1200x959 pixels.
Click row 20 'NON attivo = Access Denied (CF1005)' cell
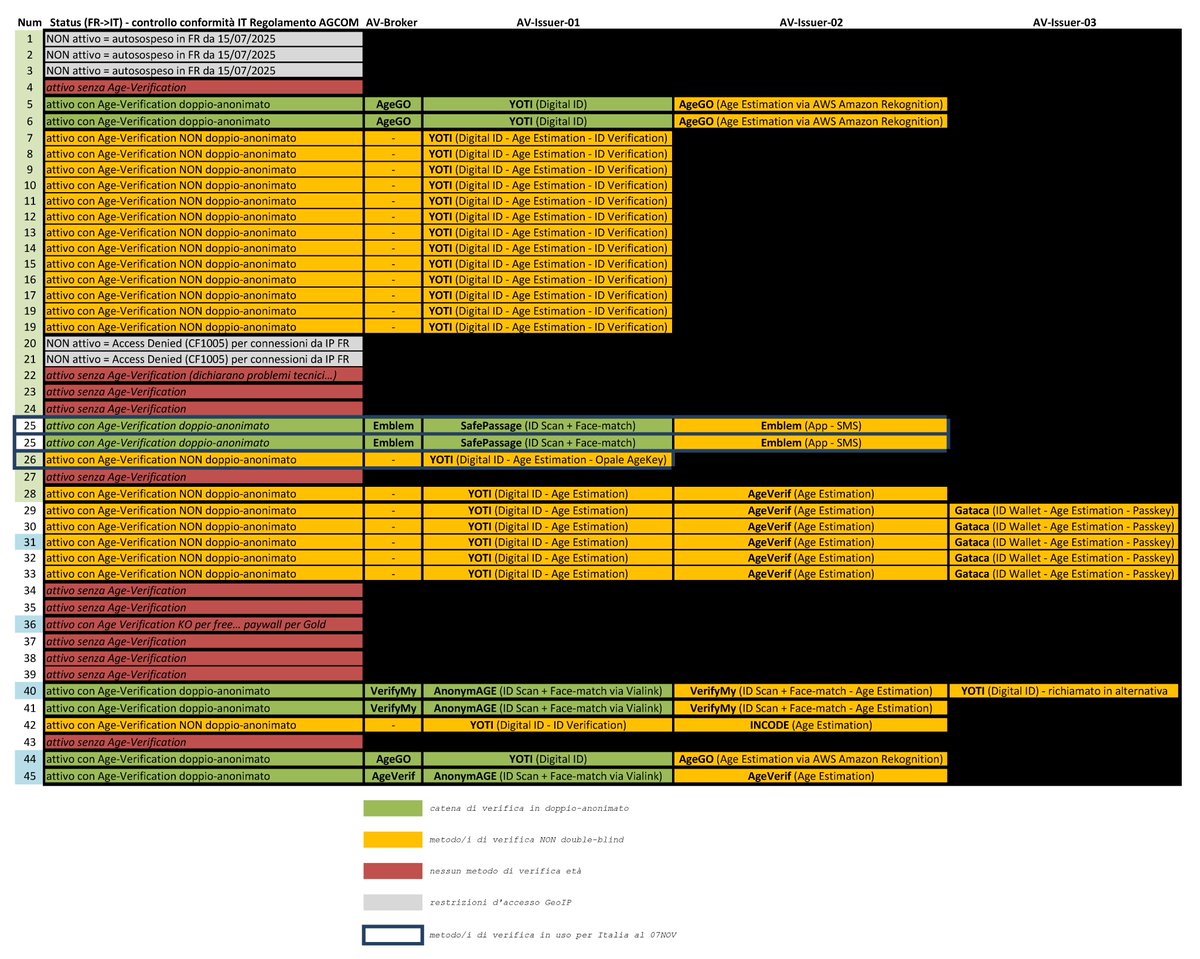click(x=203, y=343)
